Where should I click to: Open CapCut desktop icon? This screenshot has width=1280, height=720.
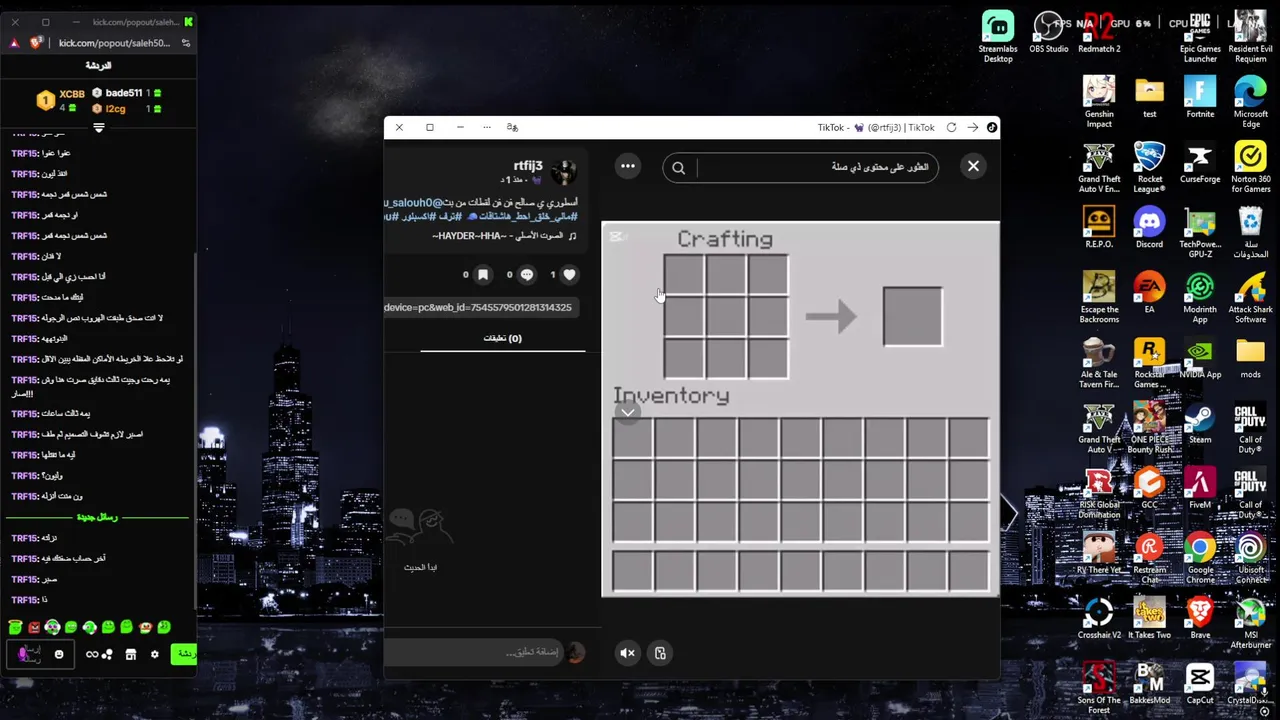1200,681
